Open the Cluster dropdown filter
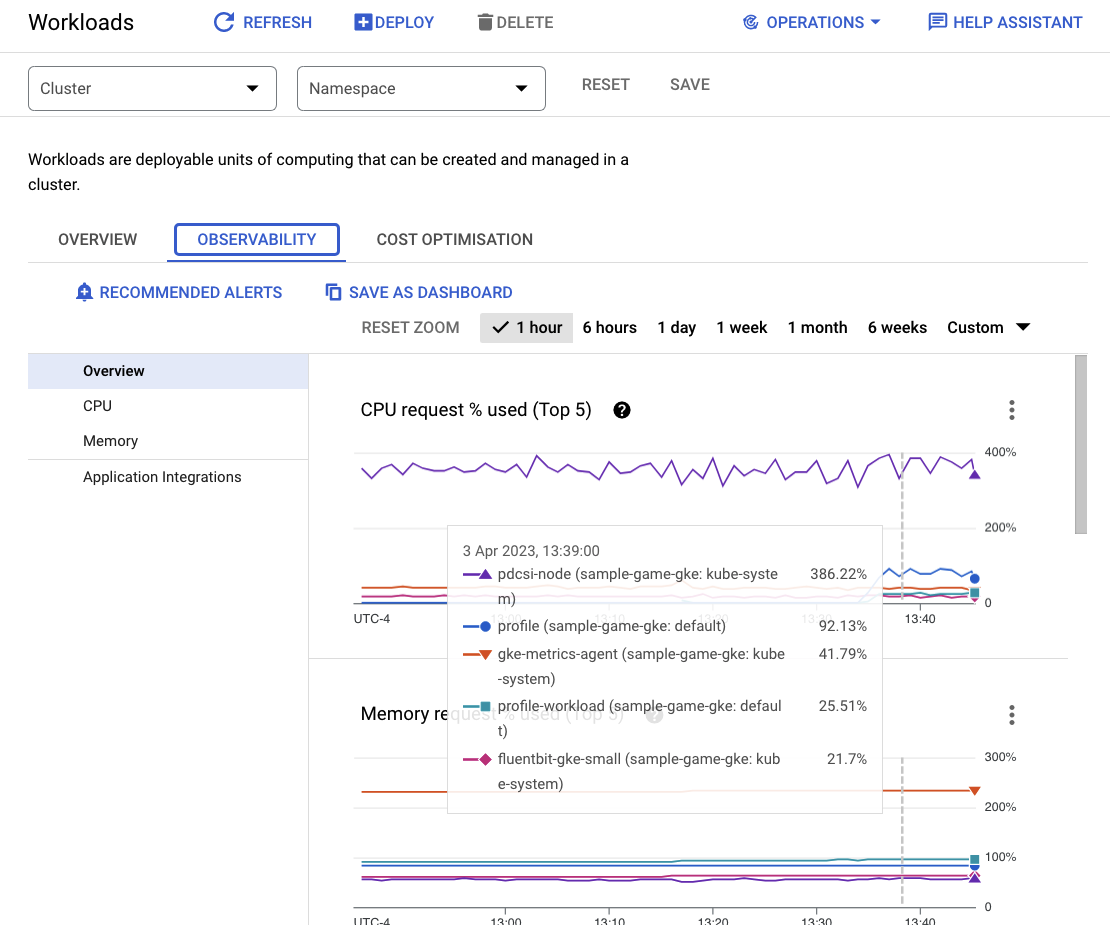 click(152, 88)
